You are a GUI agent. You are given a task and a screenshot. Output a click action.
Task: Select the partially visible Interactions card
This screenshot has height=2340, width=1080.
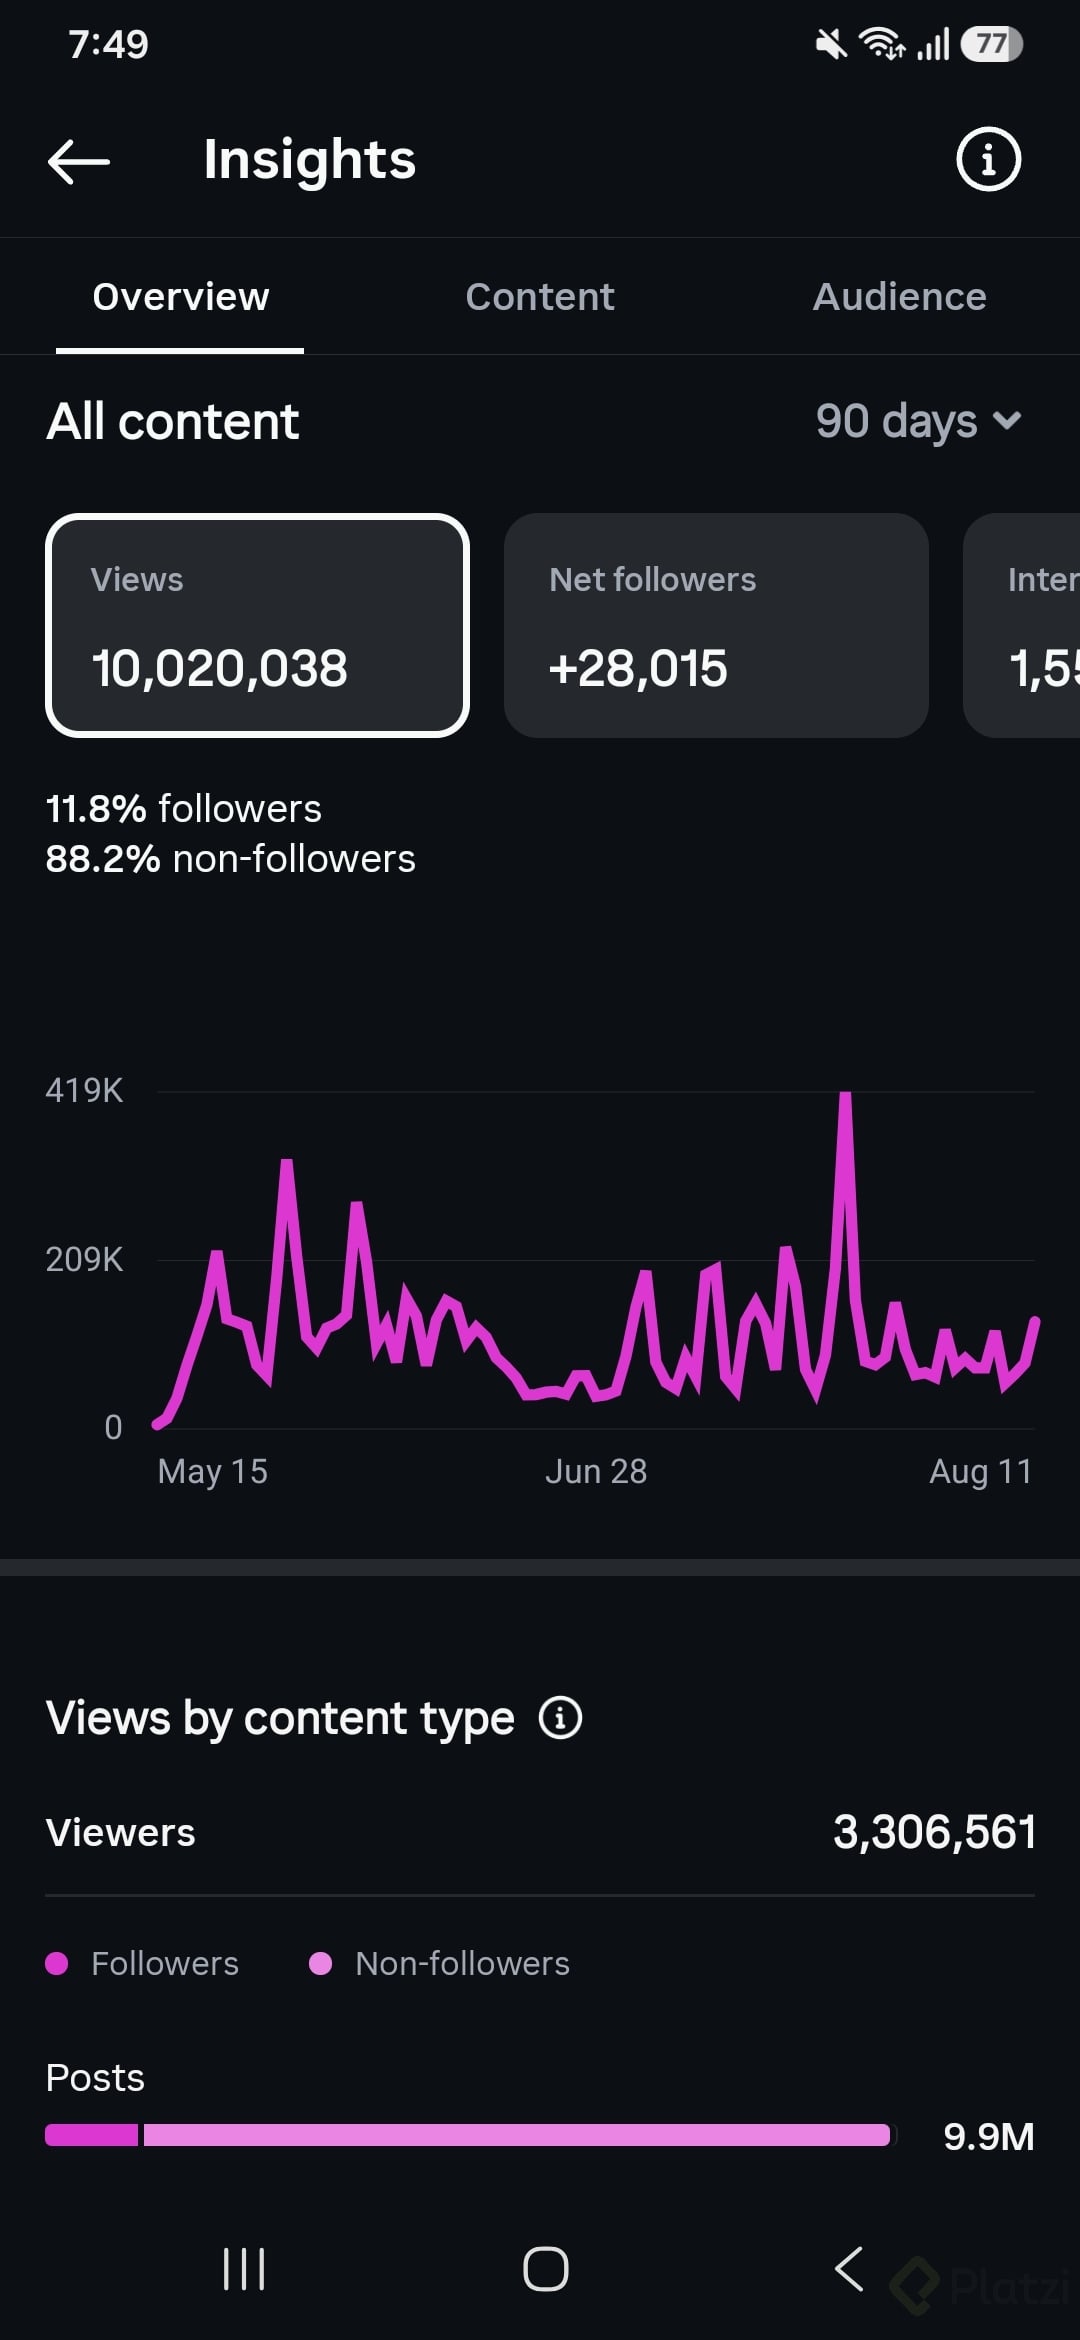(x=1022, y=626)
